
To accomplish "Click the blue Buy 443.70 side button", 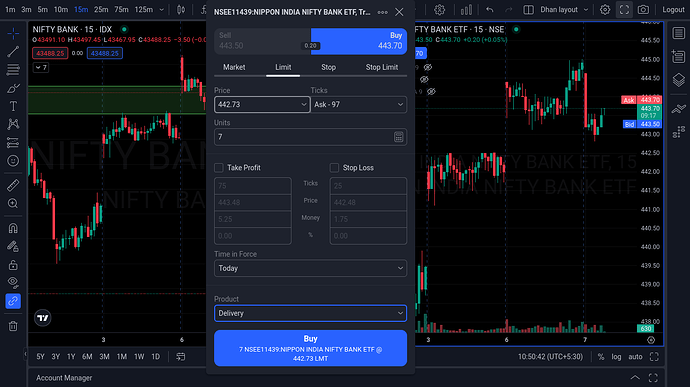I will (x=359, y=41).
